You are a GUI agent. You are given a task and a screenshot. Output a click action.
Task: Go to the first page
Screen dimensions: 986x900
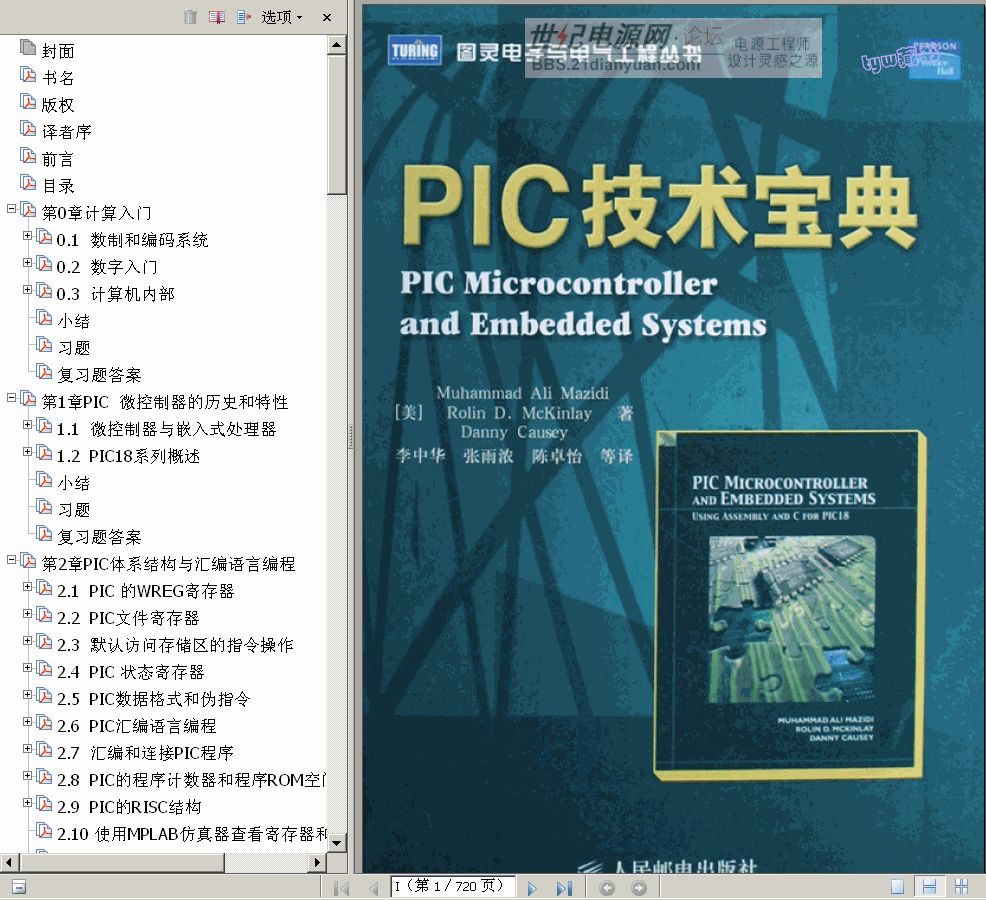[341, 888]
